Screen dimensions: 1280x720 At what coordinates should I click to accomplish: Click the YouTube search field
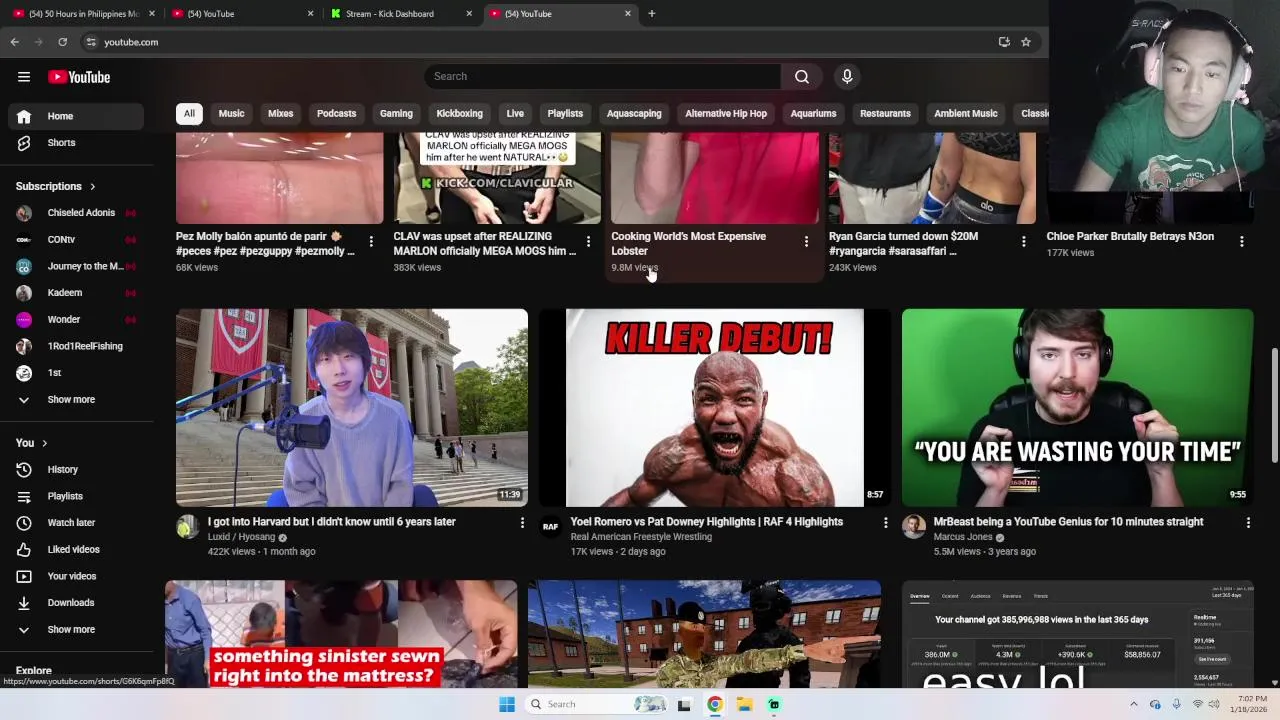coord(602,76)
